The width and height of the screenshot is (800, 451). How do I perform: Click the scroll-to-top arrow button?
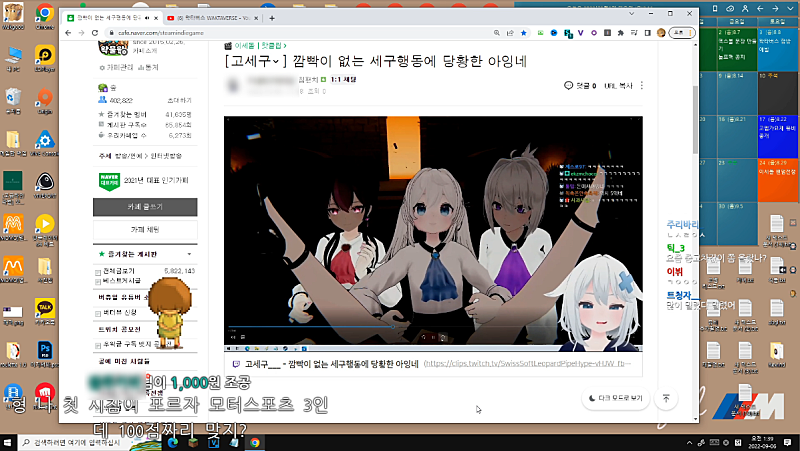666,398
